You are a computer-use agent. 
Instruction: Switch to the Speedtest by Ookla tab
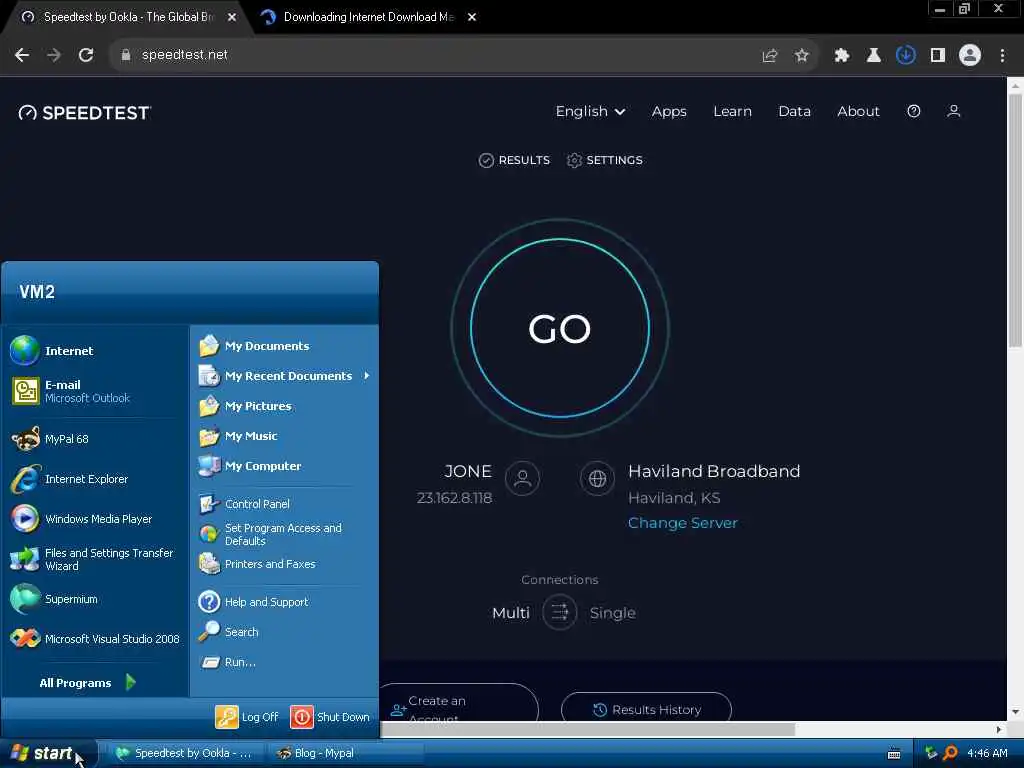[x=127, y=18]
